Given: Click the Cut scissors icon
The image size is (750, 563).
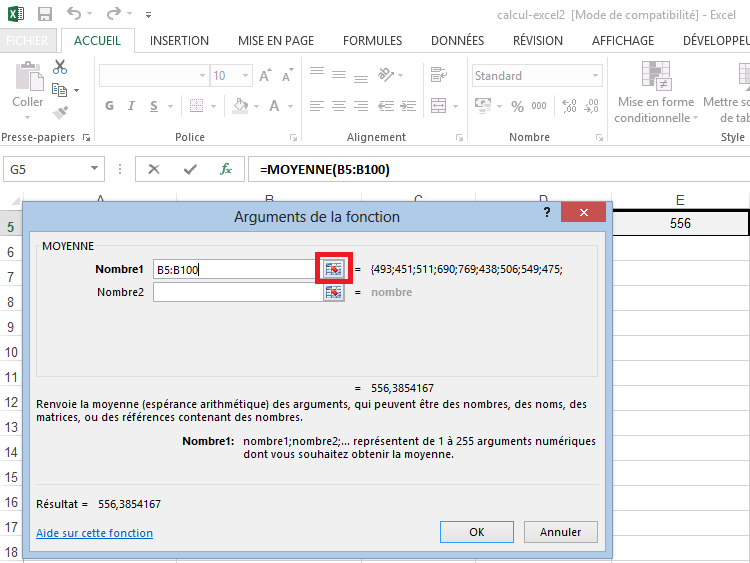Looking at the screenshot, I should pyautogui.click(x=60, y=67).
